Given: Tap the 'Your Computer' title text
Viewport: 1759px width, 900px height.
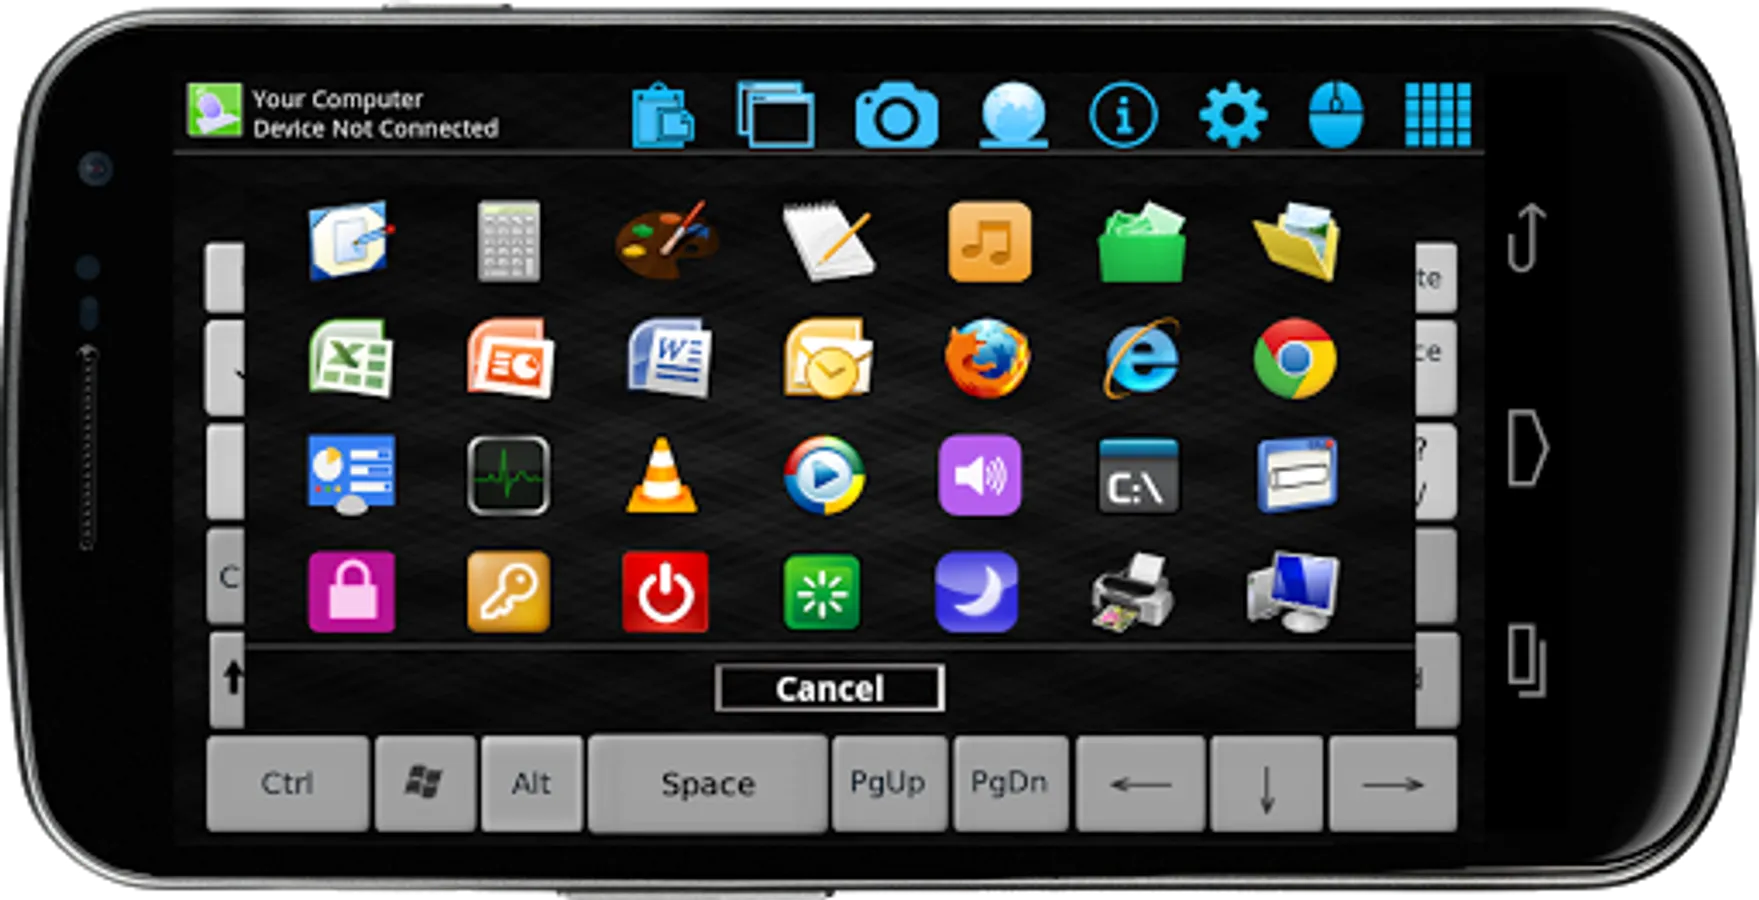Looking at the screenshot, I should 338,99.
